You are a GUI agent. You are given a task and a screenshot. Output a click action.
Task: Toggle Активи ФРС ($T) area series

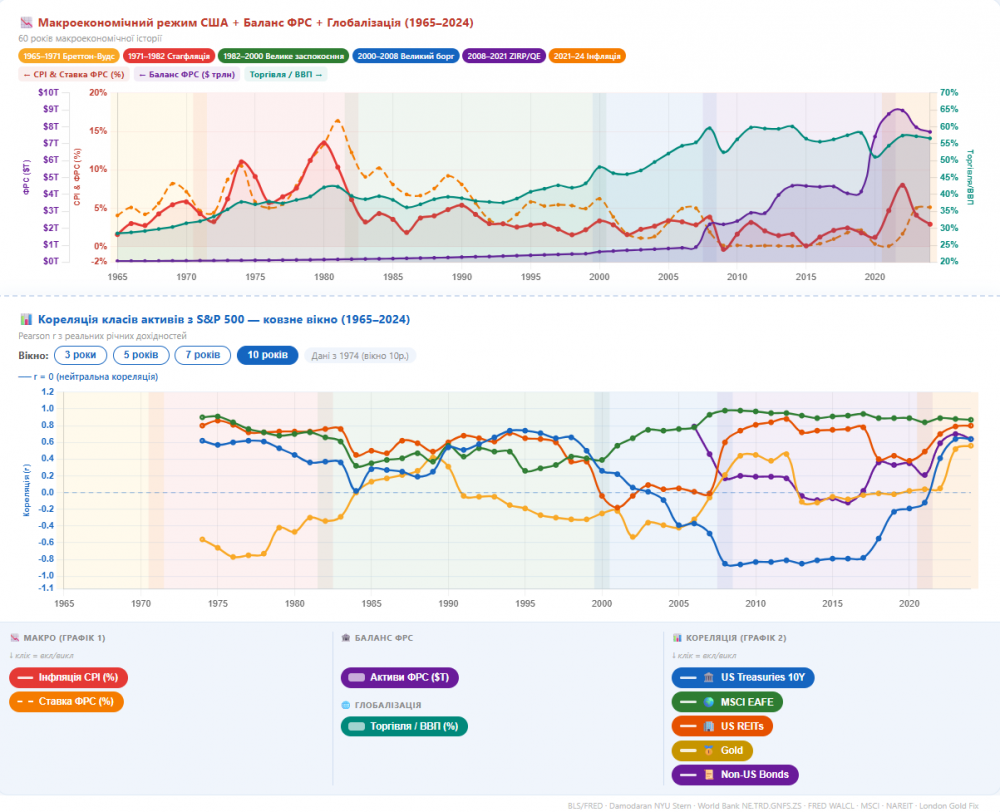tap(399, 677)
